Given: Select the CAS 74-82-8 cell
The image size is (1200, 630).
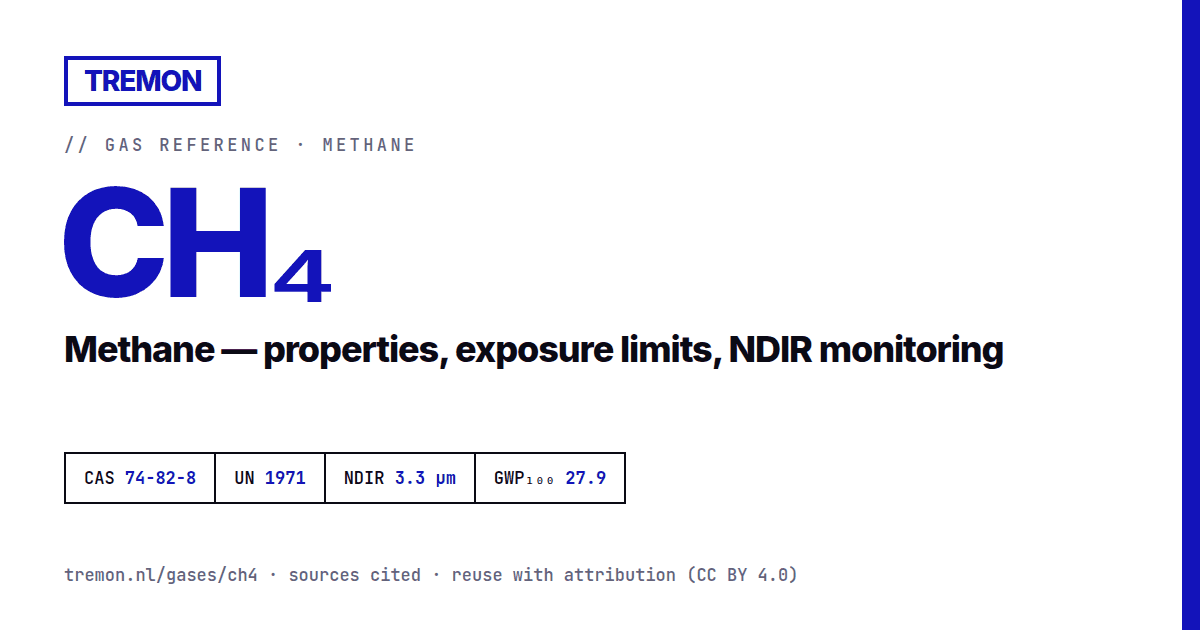Looking at the screenshot, I should 140,478.
